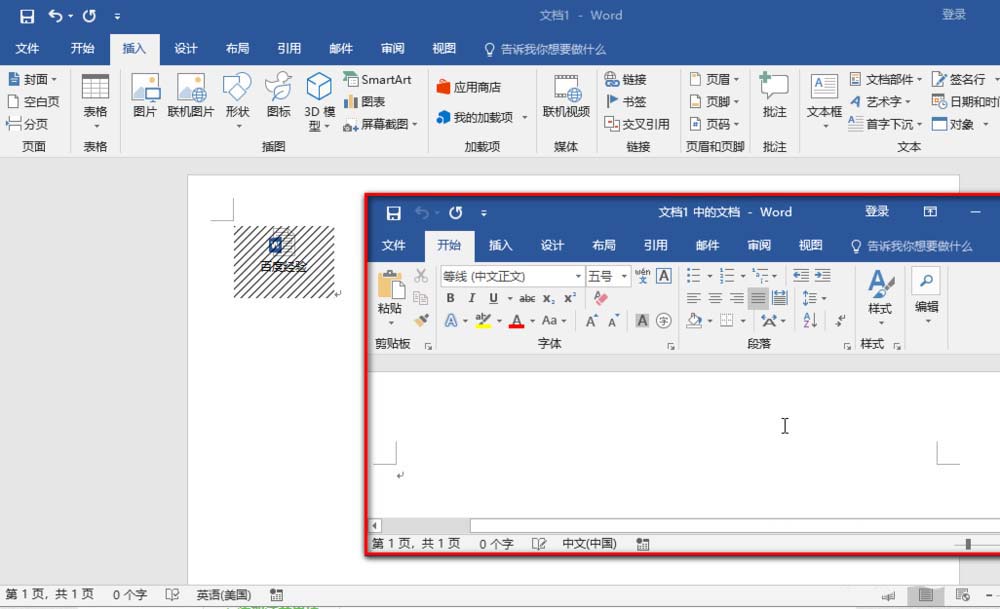Click the red font color button

coord(516,321)
